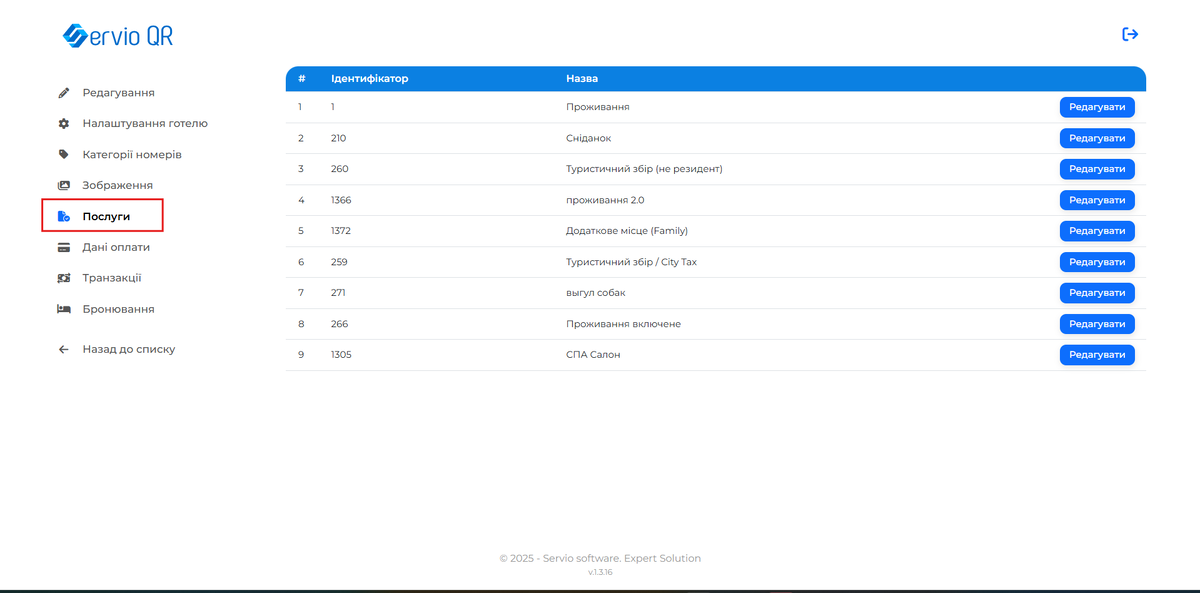
Task: Open the Транзакції menu item
Action: [x=112, y=278]
